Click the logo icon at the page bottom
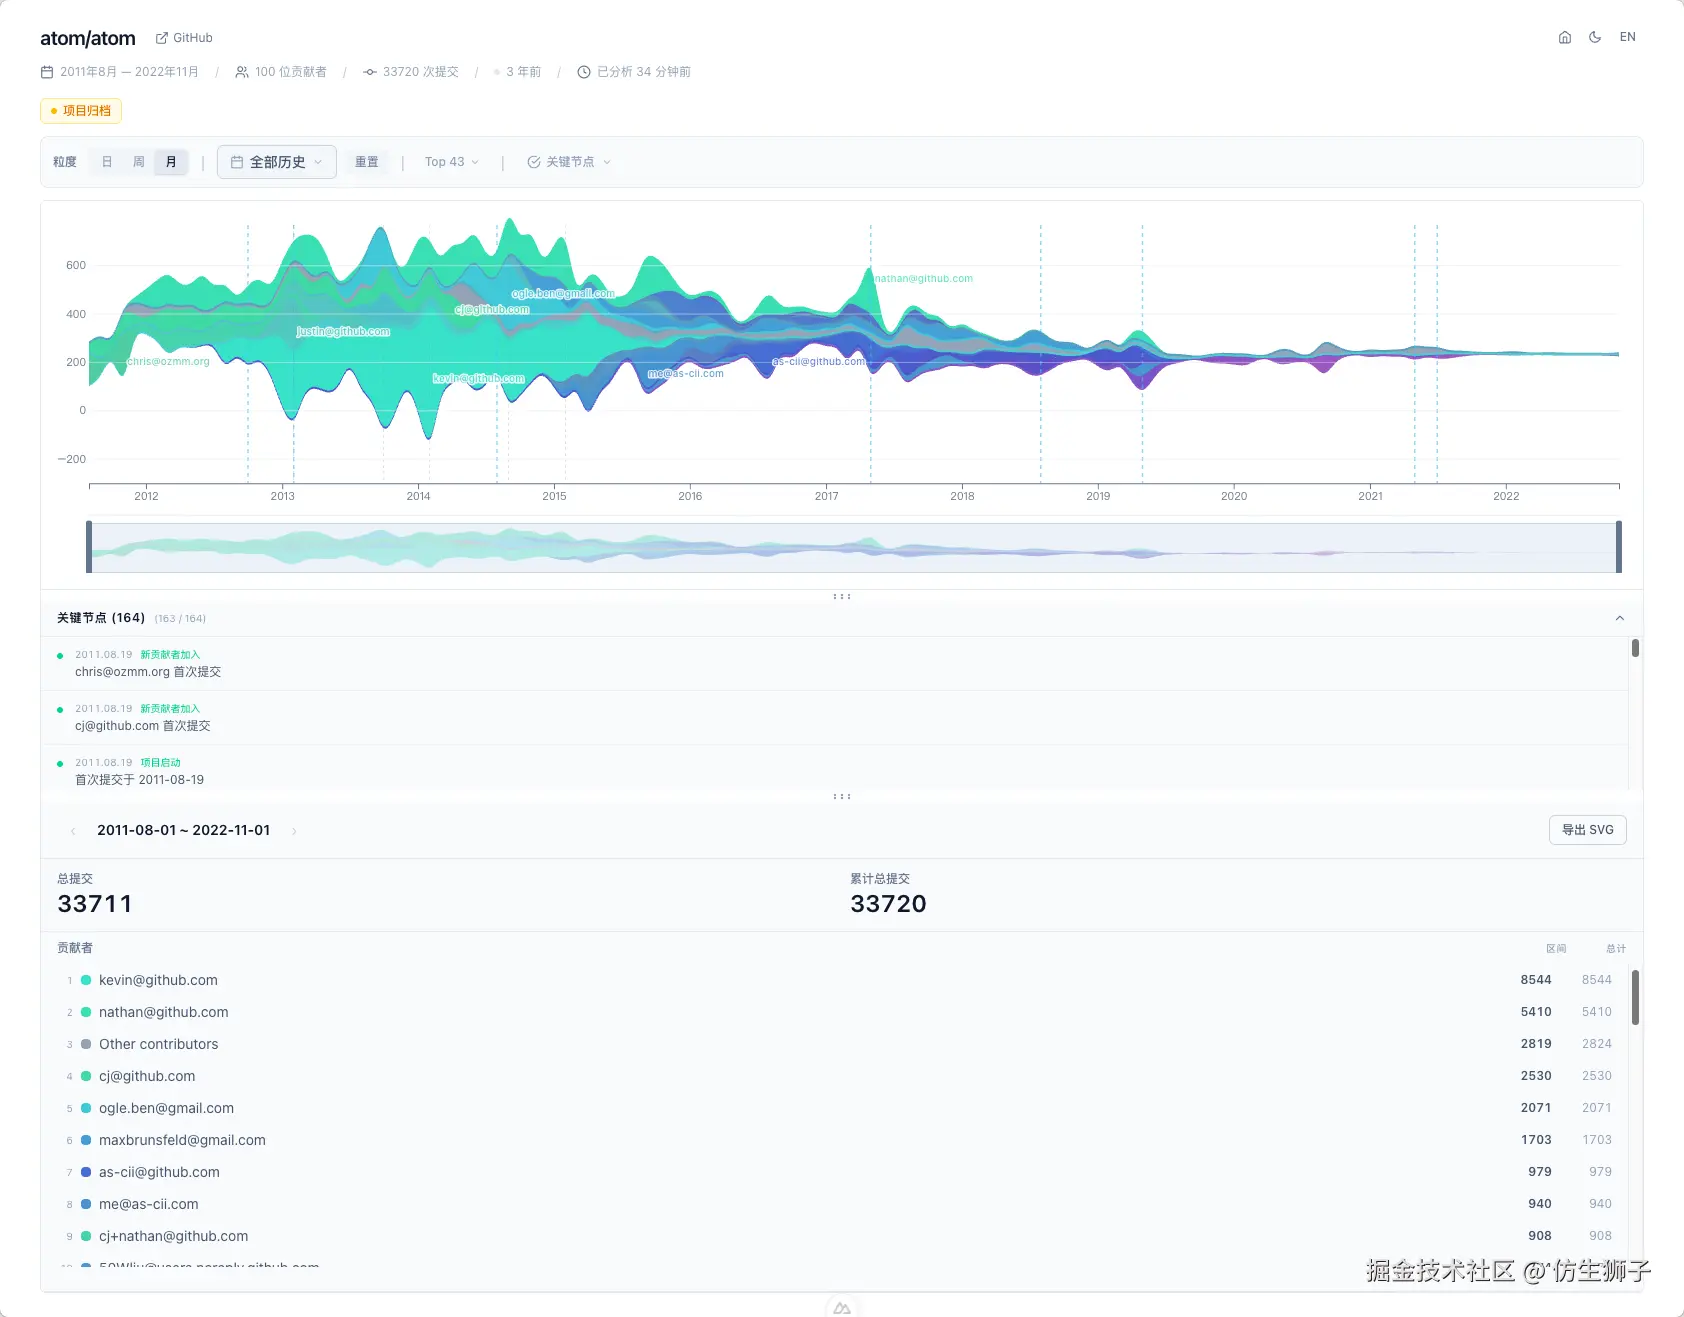This screenshot has height=1317, width=1684. coord(842,1308)
